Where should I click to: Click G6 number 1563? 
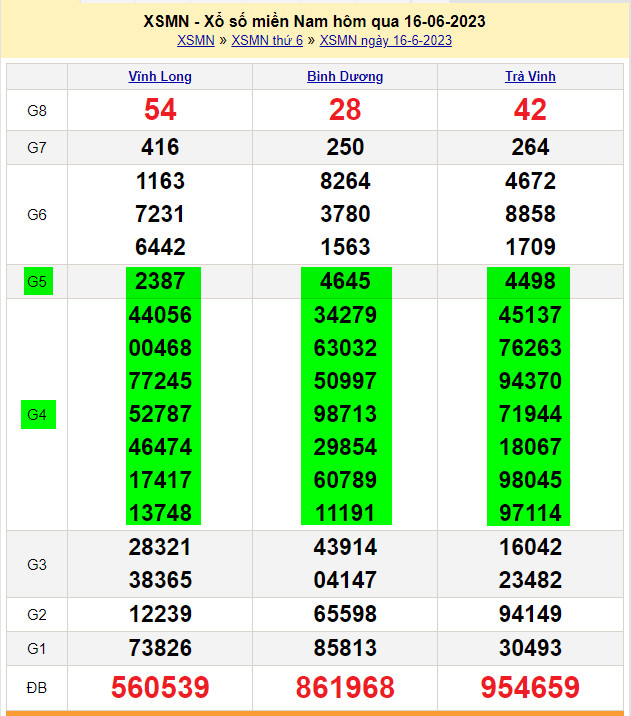tap(345, 247)
